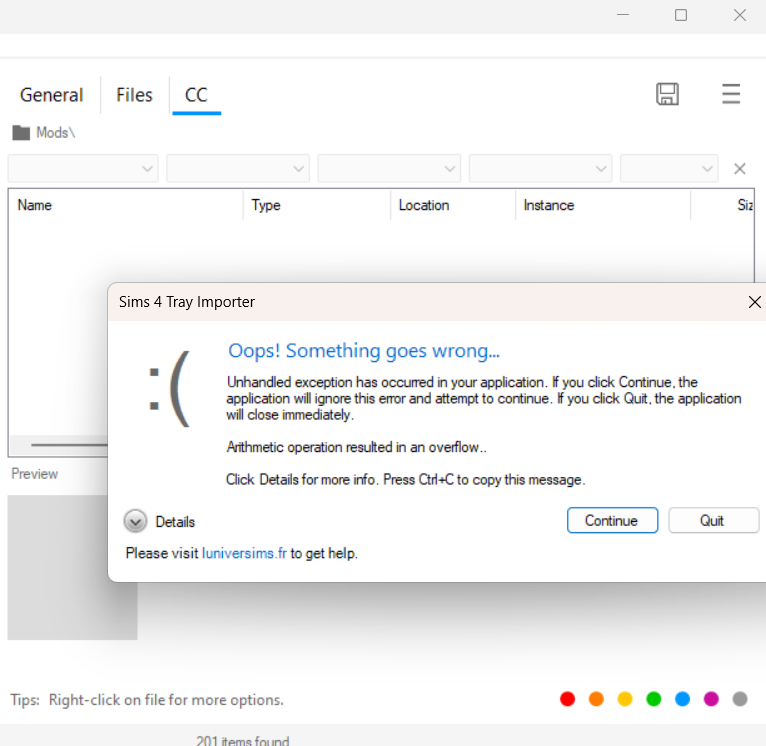
Task: Clear filters with the X icon
Action: (740, 169)
